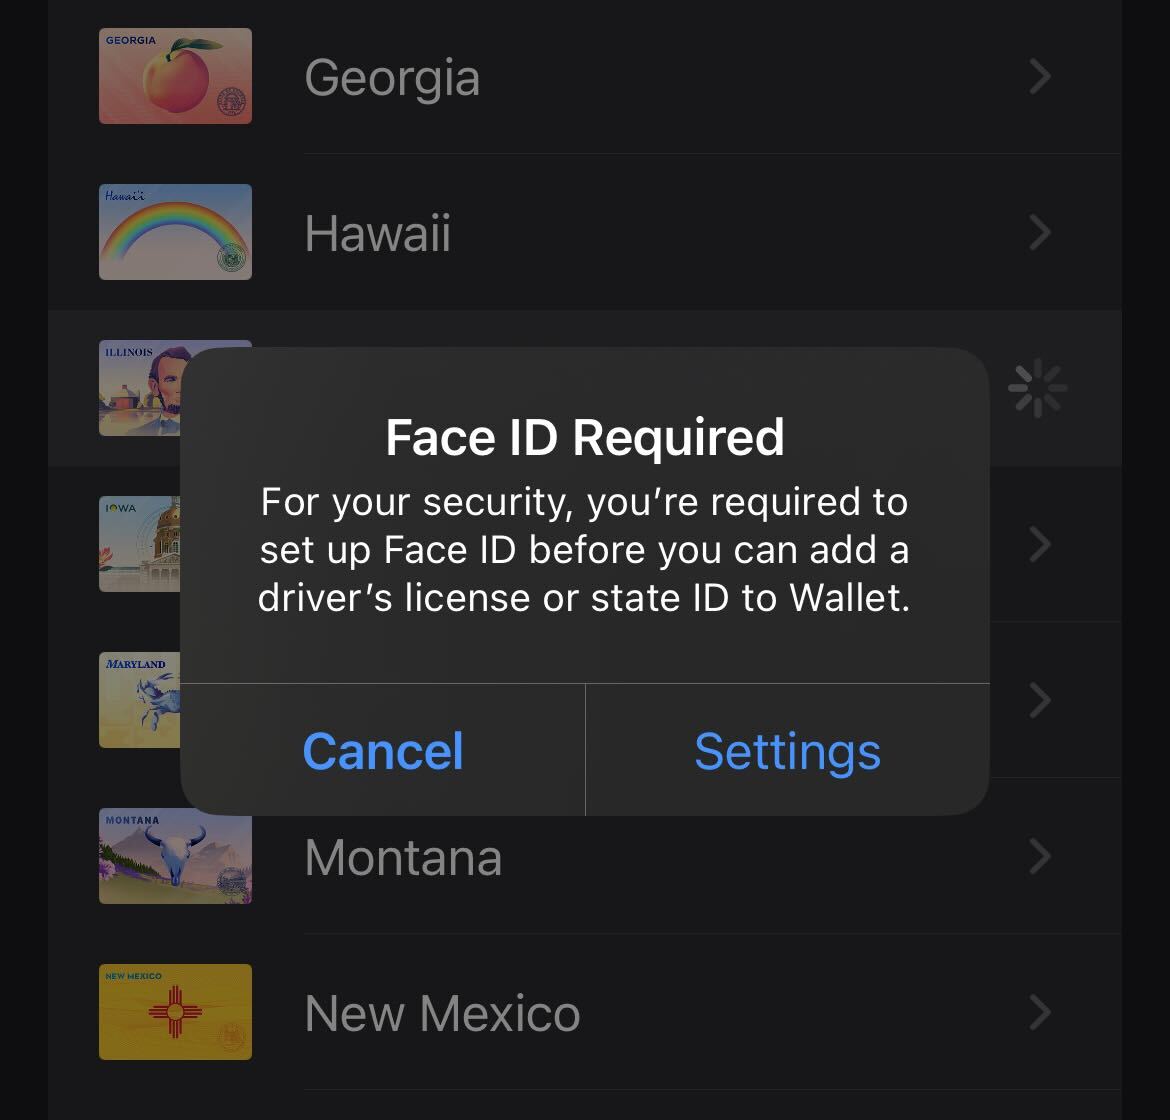The width and height of the screenshot is (1170, 1120).
Task: Tap the Georgia peach card thumbnail
Action: coord(175,76)
